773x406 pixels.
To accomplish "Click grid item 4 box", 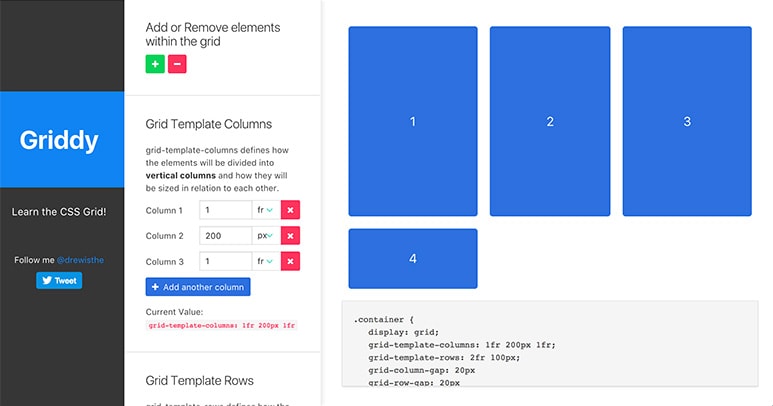I will point(412,258).
